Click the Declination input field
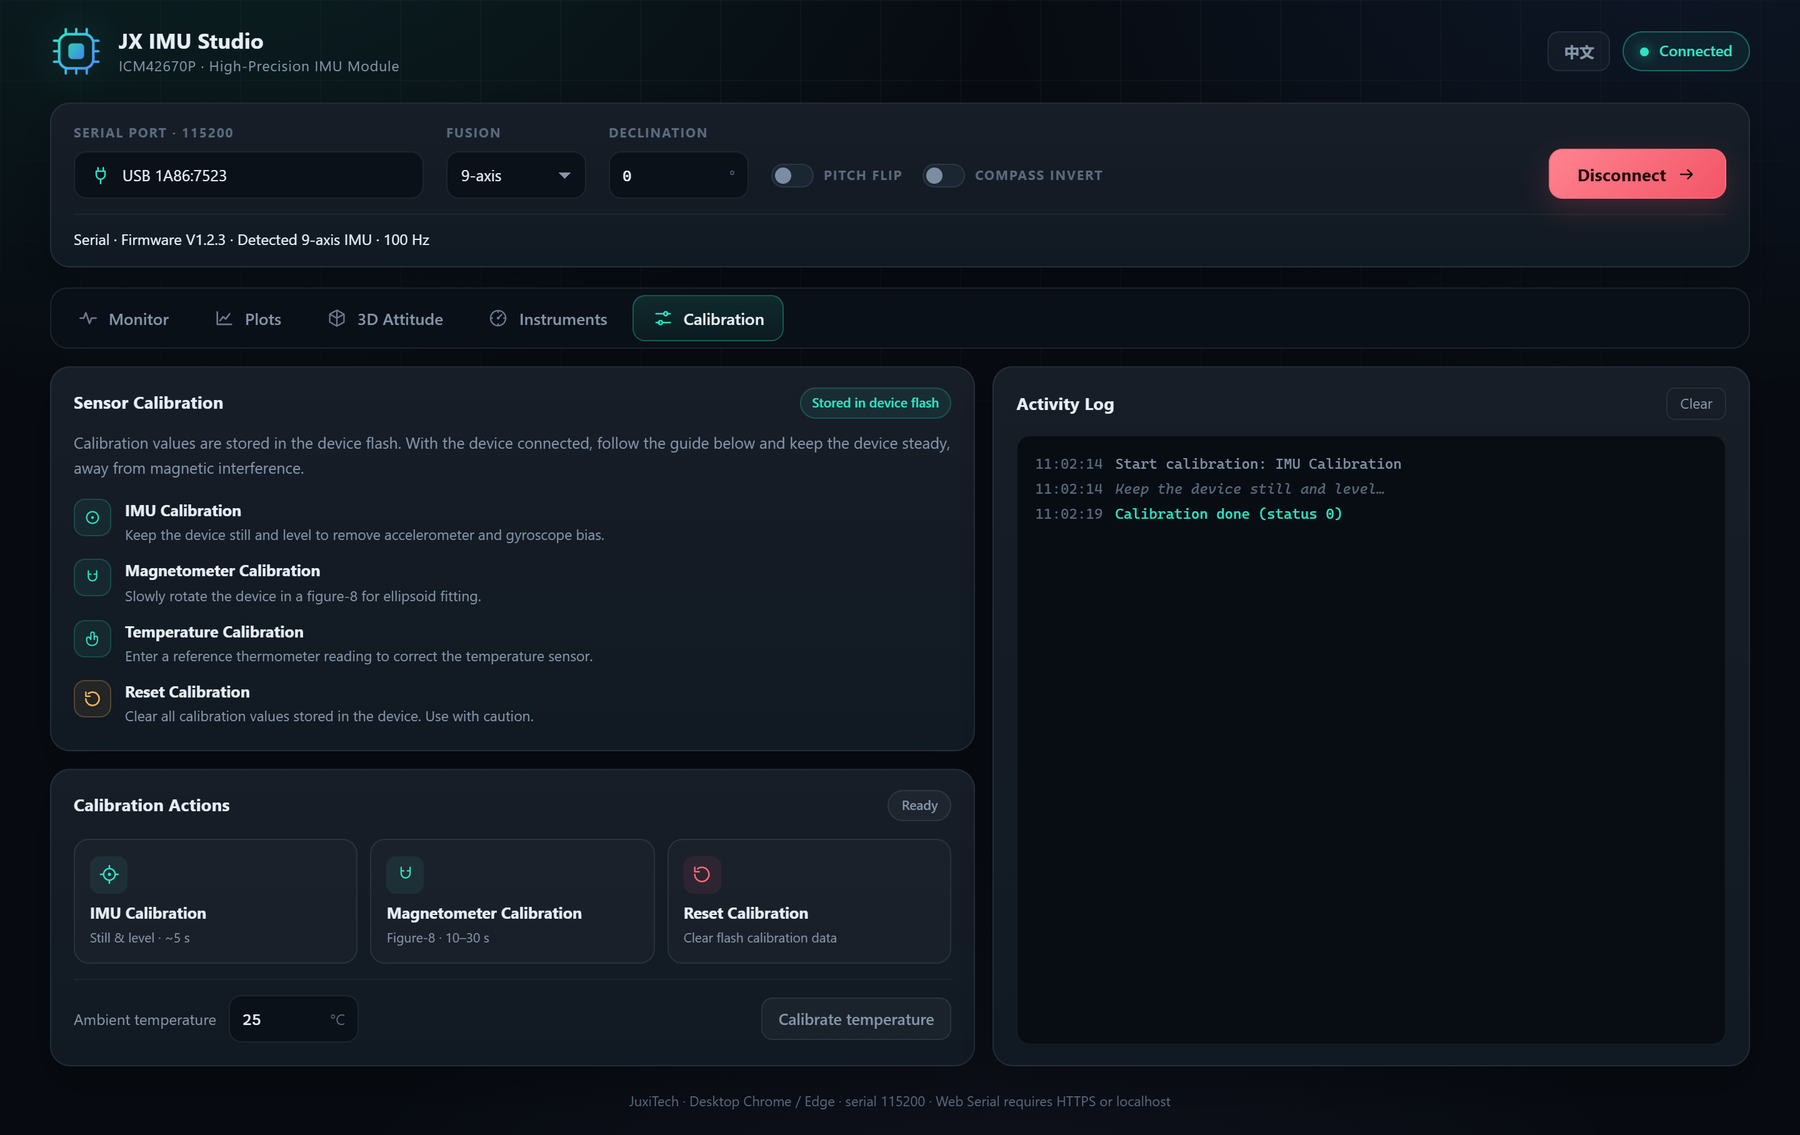This screenshot has width=1800, height=1135. pyautogui.click(x=678, y=175)
